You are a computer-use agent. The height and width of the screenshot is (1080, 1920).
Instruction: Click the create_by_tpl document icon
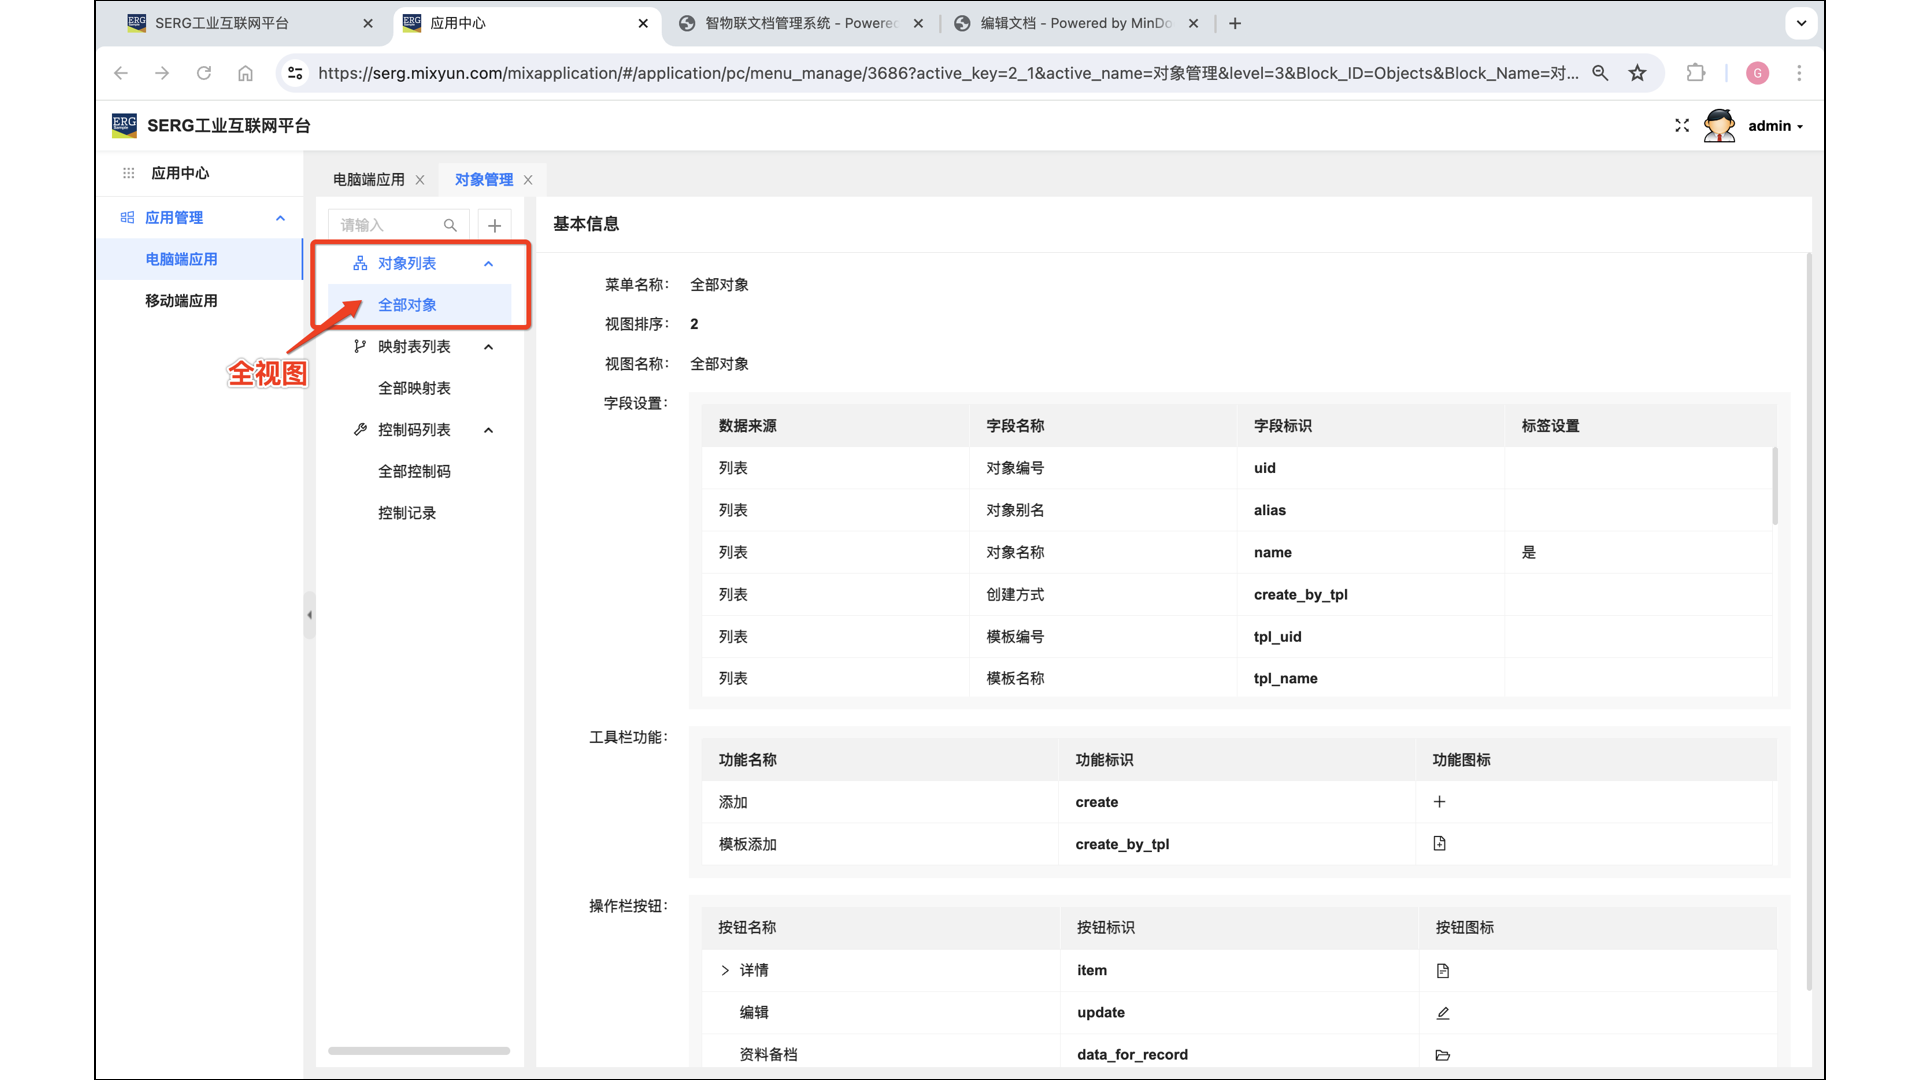(x=1439, y=844)
